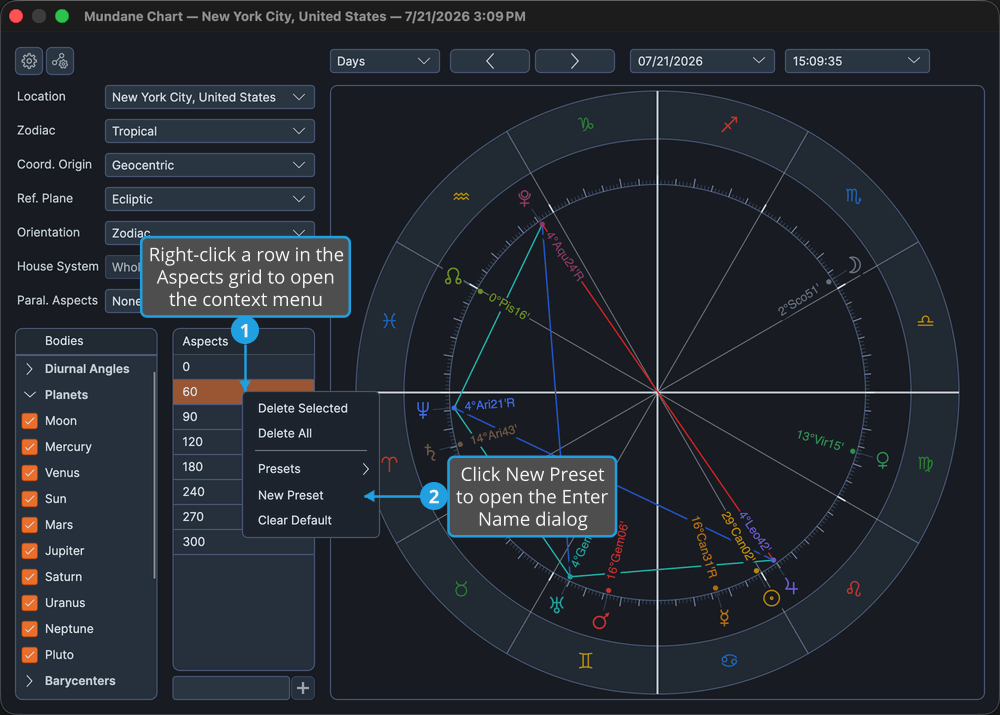Click the Bodies list scrollbar
Viewport: 1000px width, 715px height.
(x=154, y=475)
